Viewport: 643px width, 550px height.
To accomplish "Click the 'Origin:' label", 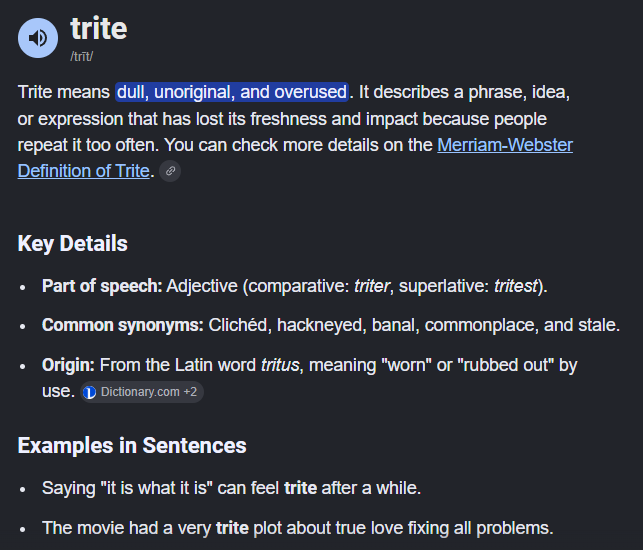I will point(68,365).
